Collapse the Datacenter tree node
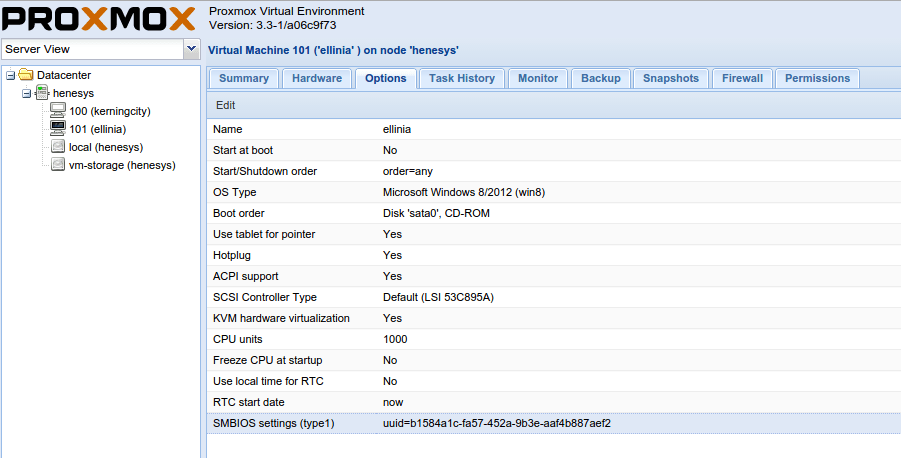The image size is (901, 458). coord(10,75)
